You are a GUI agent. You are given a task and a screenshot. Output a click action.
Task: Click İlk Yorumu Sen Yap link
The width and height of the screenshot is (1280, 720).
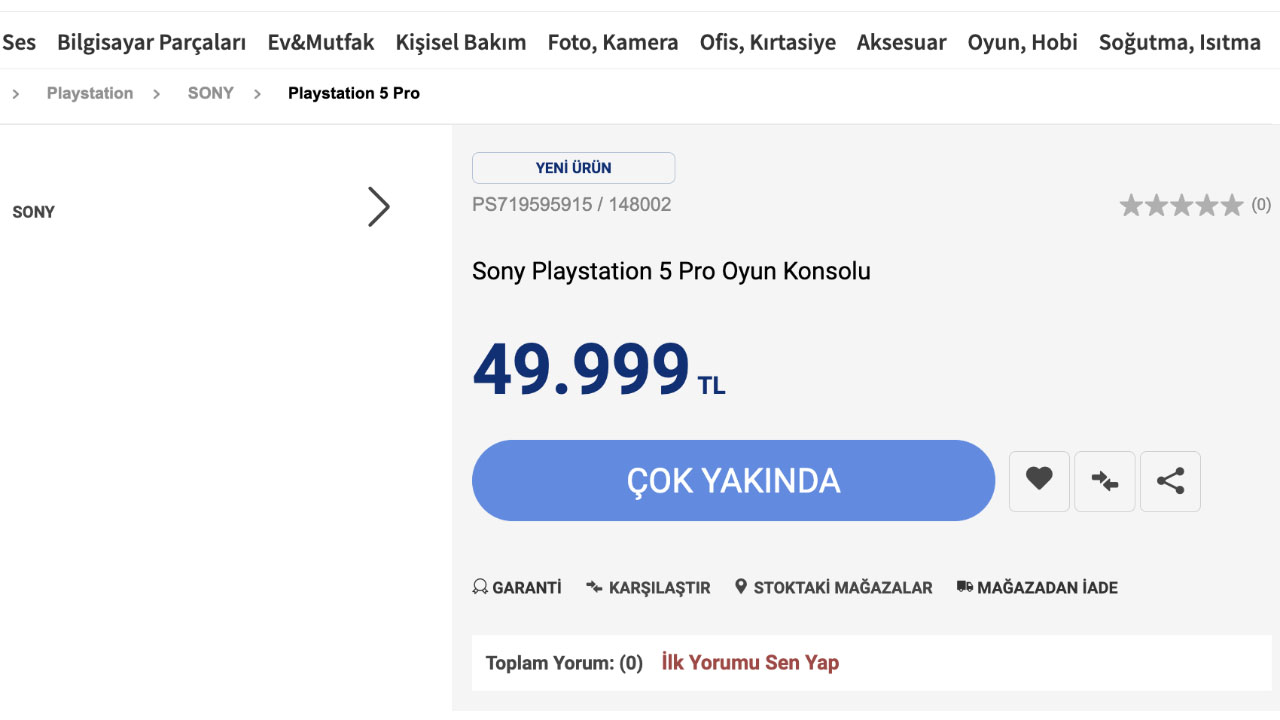[x=750, y=662]
